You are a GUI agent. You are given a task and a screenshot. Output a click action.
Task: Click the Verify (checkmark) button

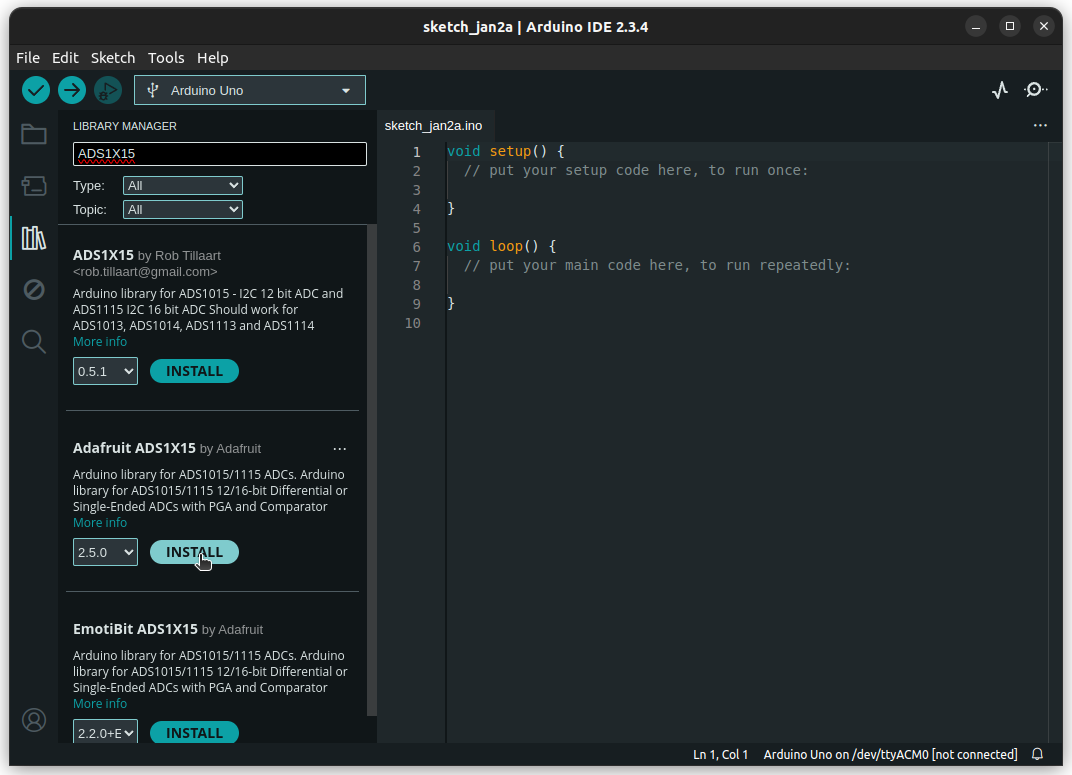tap(35, 90)
